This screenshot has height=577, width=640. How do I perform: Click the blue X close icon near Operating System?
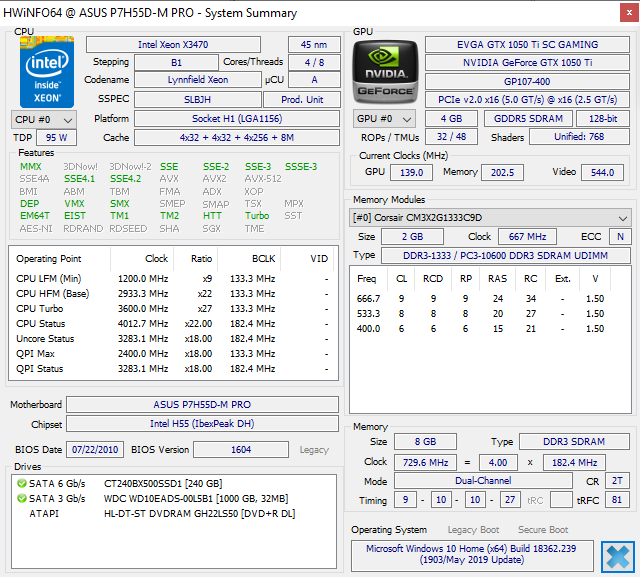point(618,557)
